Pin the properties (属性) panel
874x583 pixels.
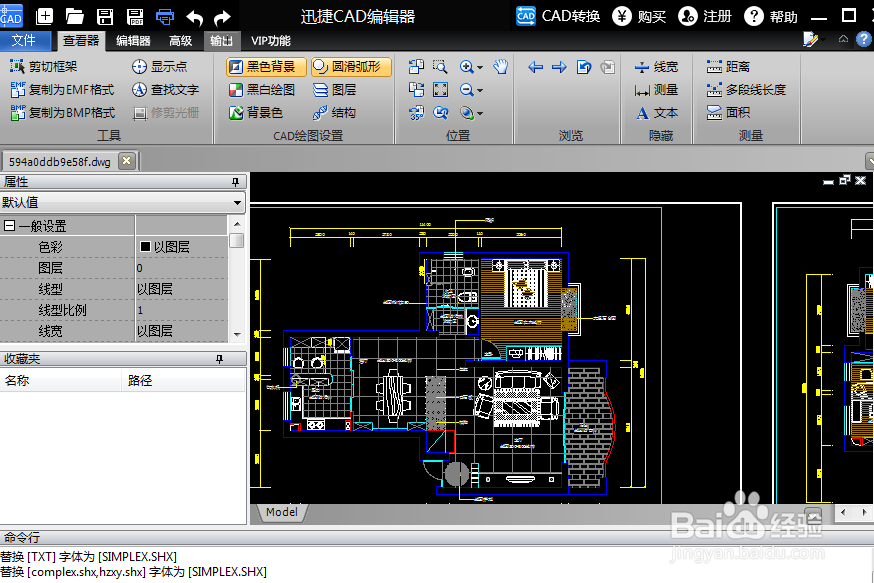[235, 182]
